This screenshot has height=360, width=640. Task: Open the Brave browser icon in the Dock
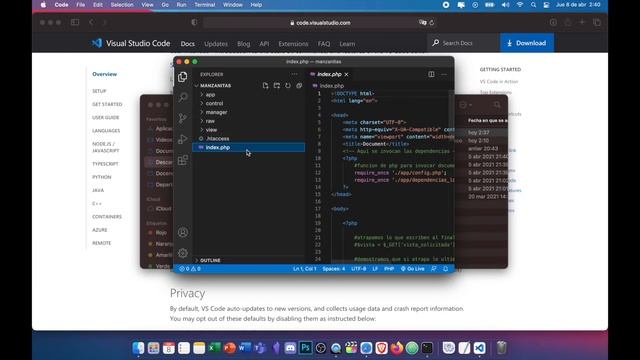(381, 348)
